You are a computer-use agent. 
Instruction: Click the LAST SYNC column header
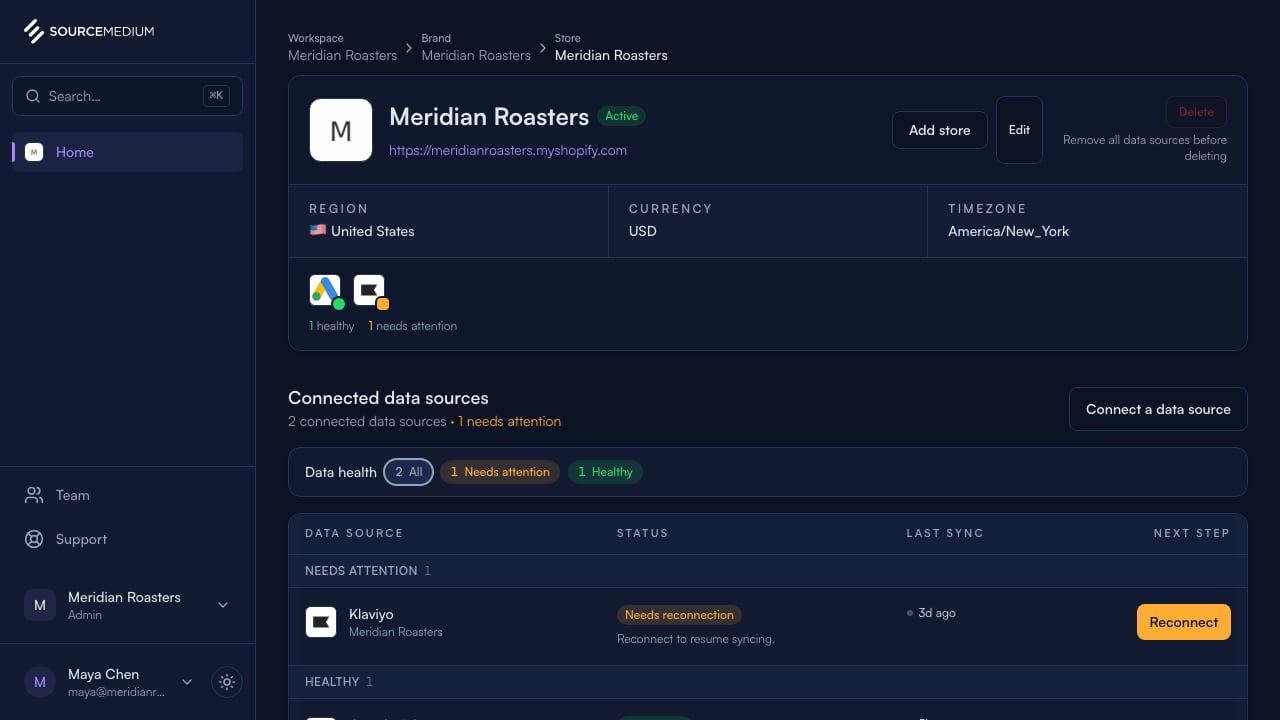pyautogui.click(x=945, y=533)
